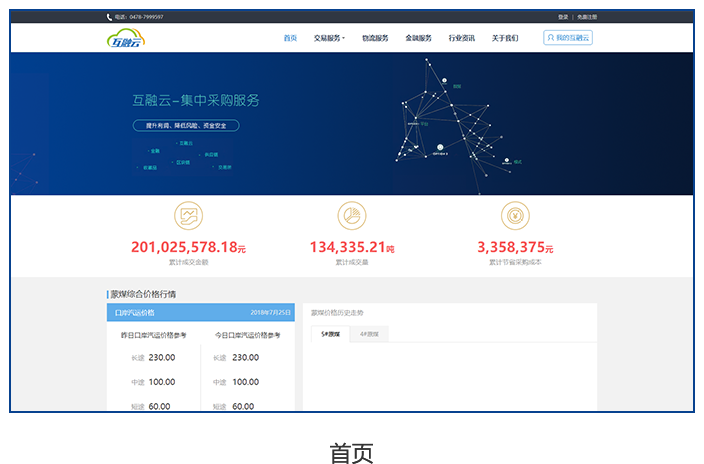Click the 我的互融云 button
This screenshot has height=464, width=704.
(x=568, y=38)
